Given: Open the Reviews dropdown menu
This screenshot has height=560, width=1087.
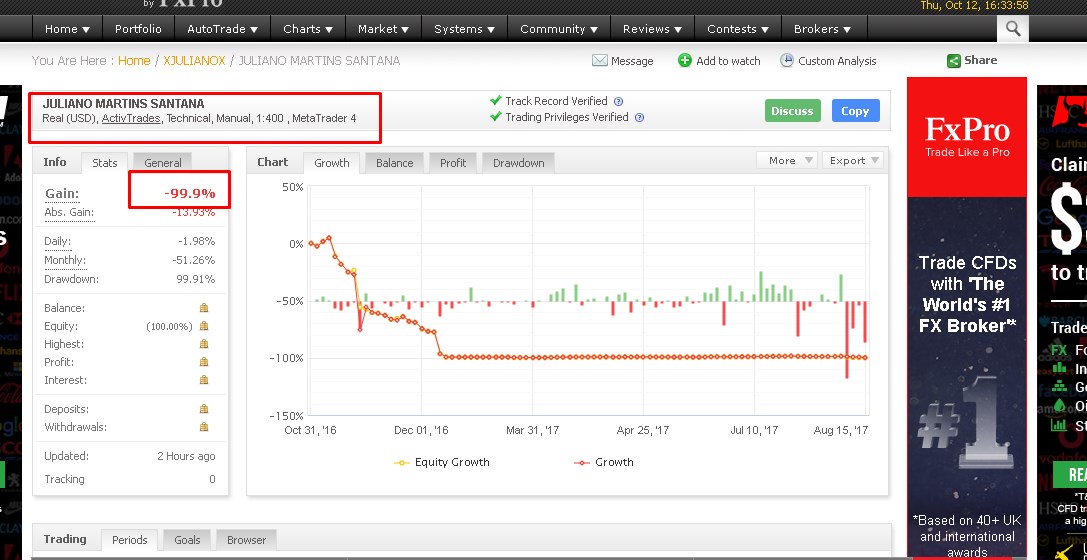Looking at the screenshot, I should point(652,29).
